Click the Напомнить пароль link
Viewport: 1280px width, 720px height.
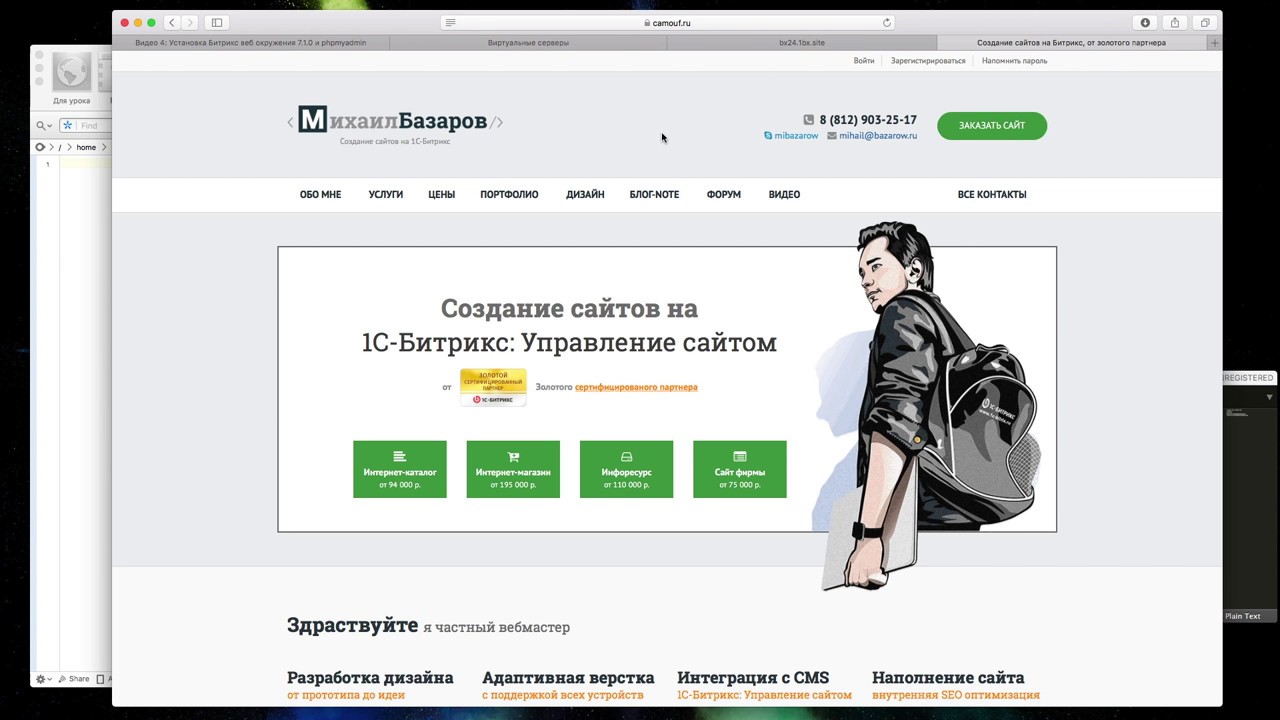coord(1014,60)
